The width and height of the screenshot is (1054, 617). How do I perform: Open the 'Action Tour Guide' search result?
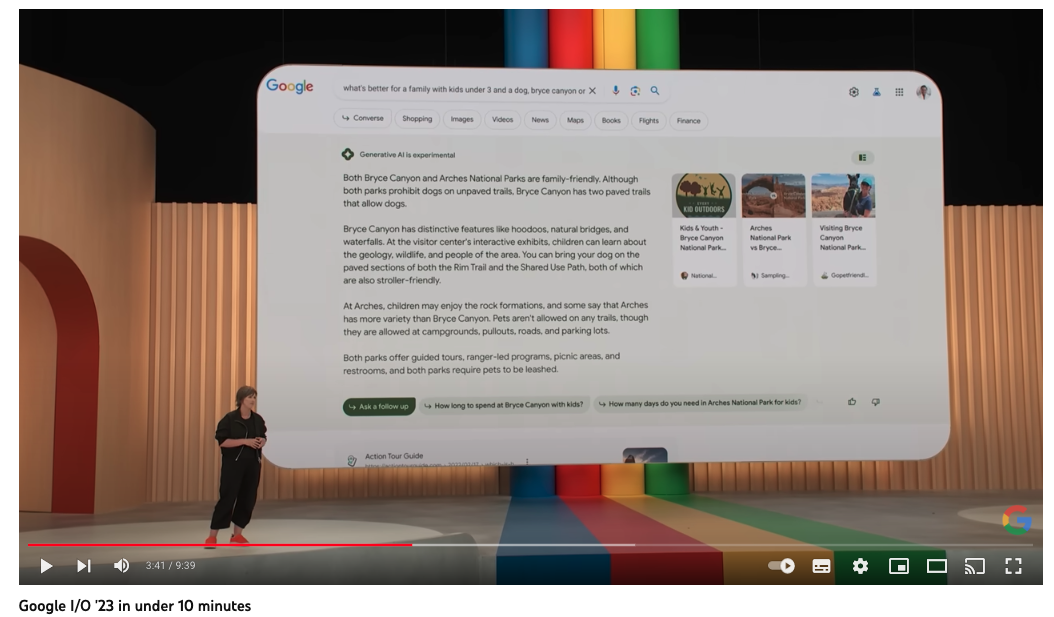[394, 456]
